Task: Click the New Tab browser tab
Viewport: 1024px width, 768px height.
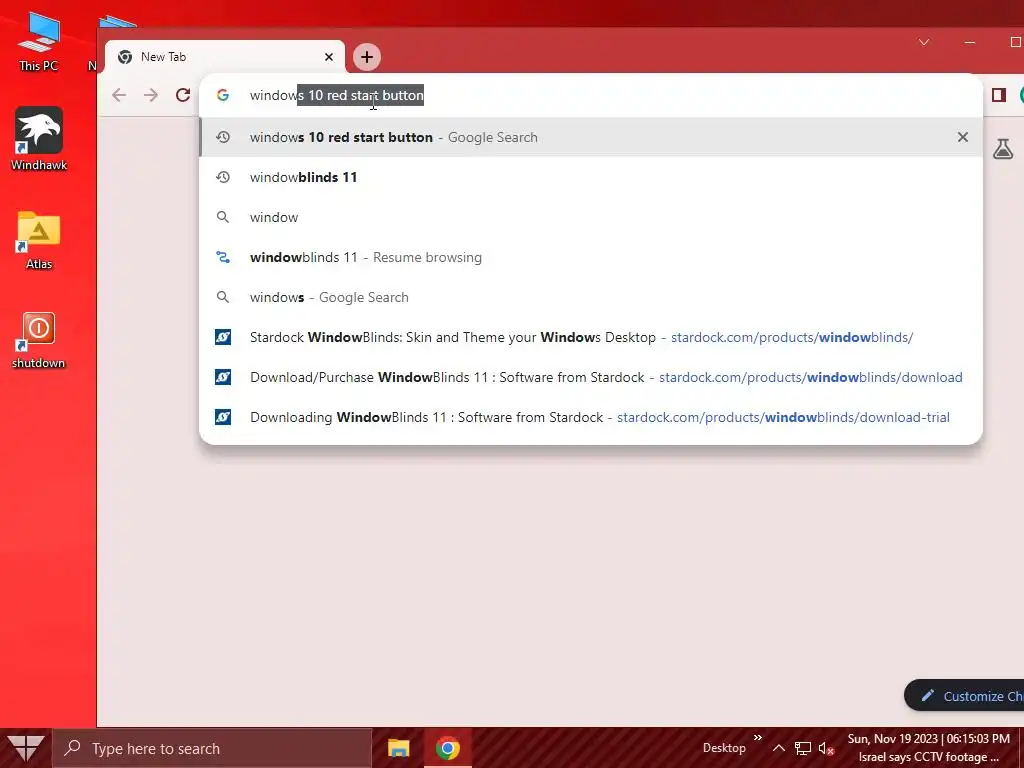Action: [x=224, y=57]
